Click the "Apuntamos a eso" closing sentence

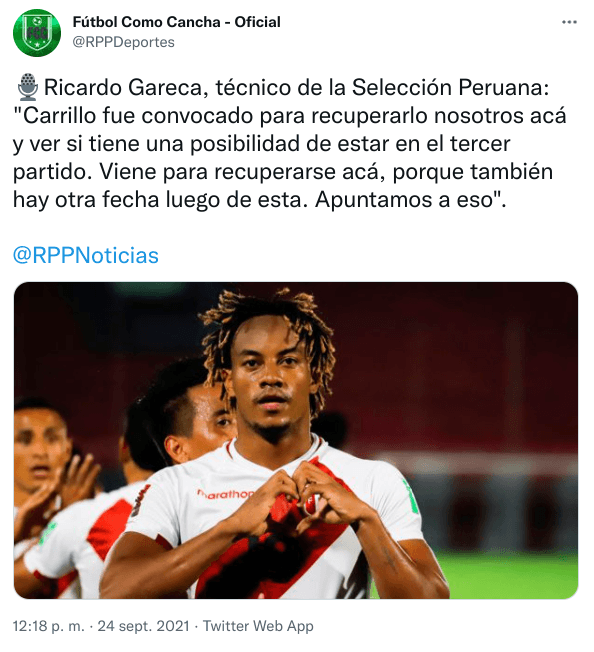[410, 200]
